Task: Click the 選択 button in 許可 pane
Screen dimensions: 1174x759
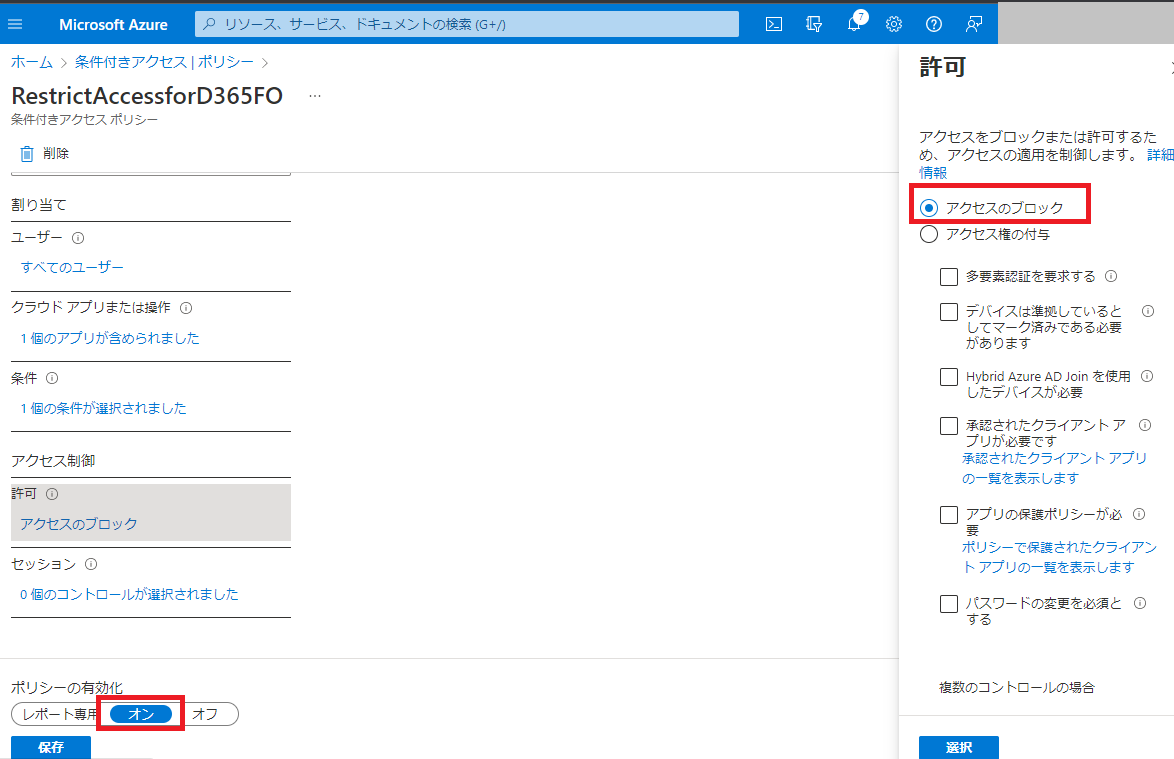Action: click(x=958, y=747)
